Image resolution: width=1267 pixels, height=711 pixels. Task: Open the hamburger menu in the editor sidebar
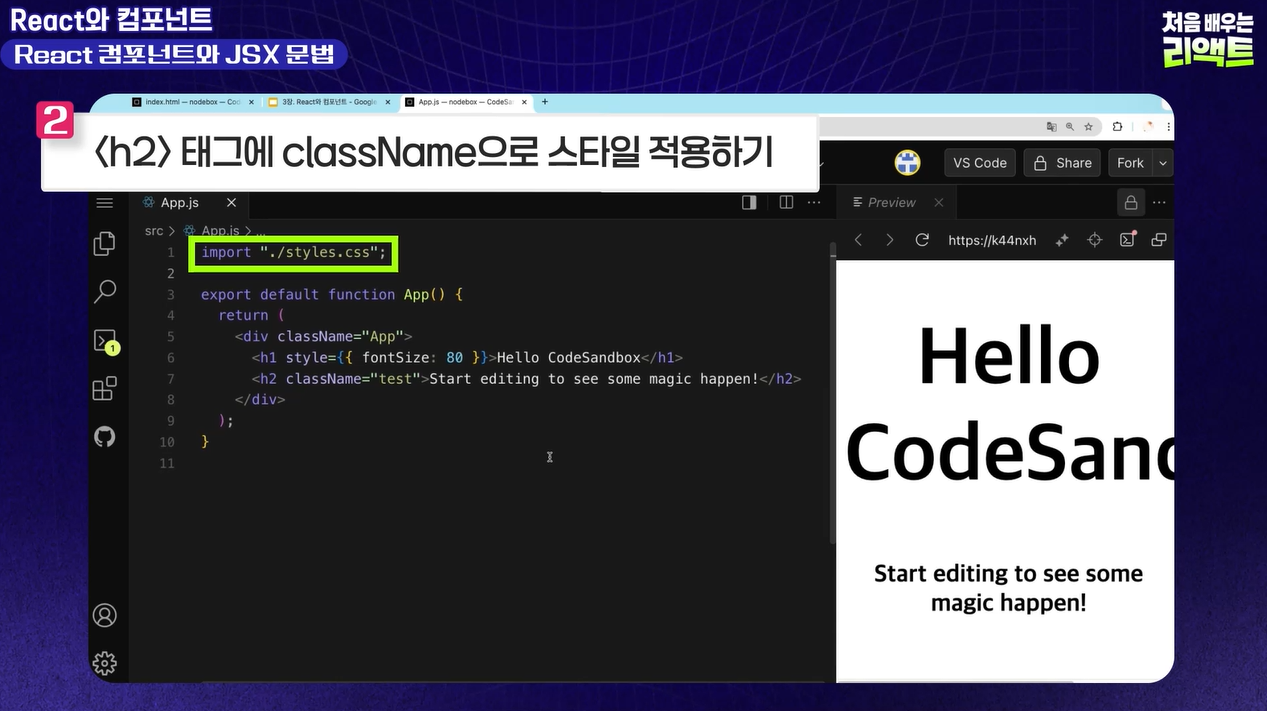105,203
